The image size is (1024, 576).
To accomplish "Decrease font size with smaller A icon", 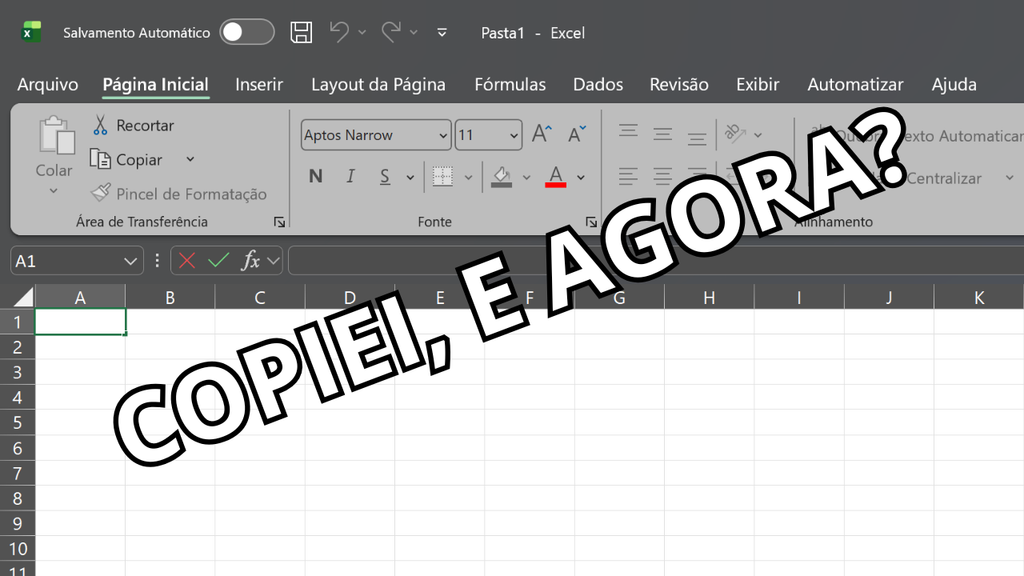I will point(577,134).
